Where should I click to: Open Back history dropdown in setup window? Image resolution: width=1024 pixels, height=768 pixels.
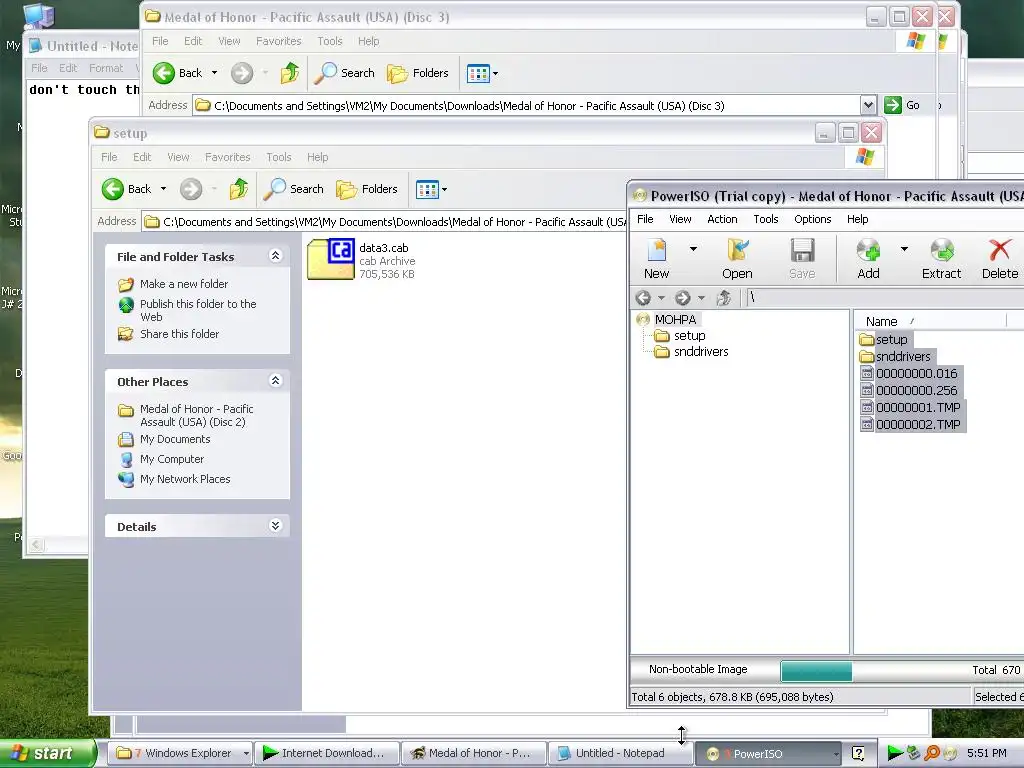[x=163, y=189]
